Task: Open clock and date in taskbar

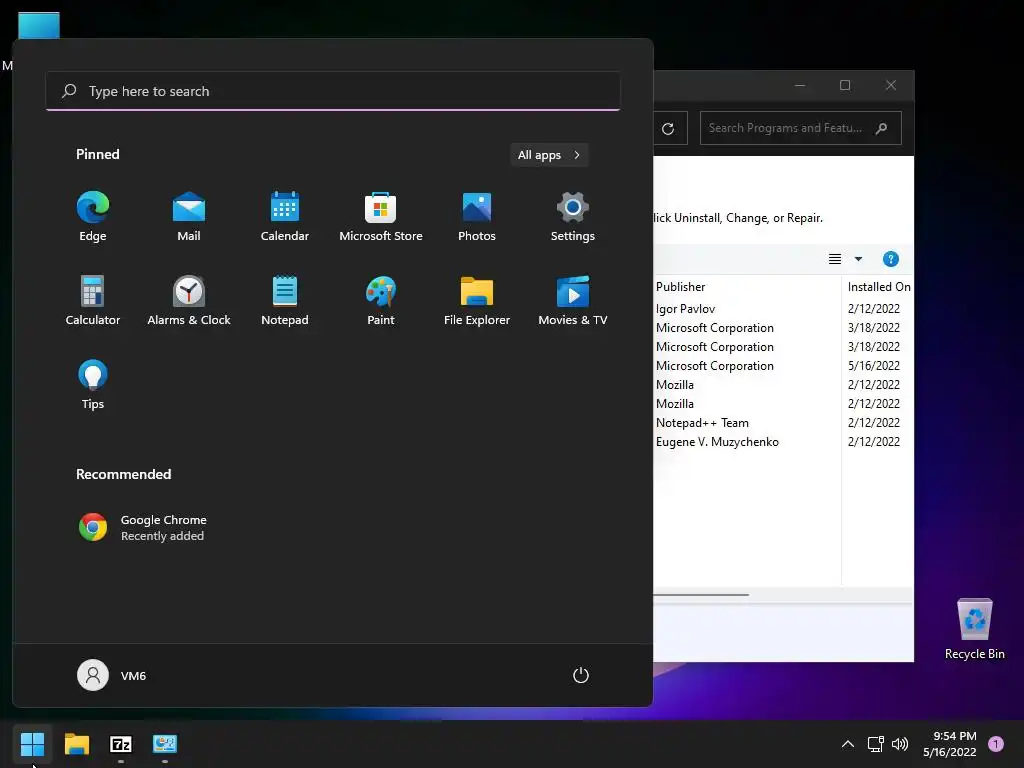Action: [x=950, y=744]
